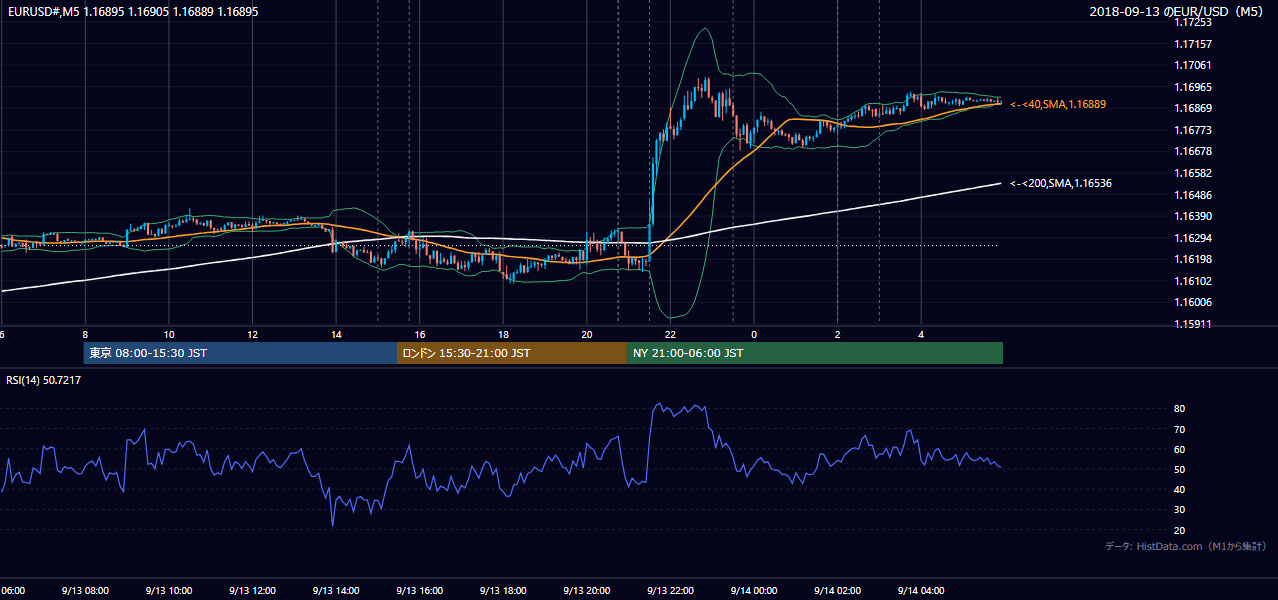Click price level 1.16869 on the price axis
Image resolution: width=1278 pixels, height=600 pixels.
[1193, 109]
